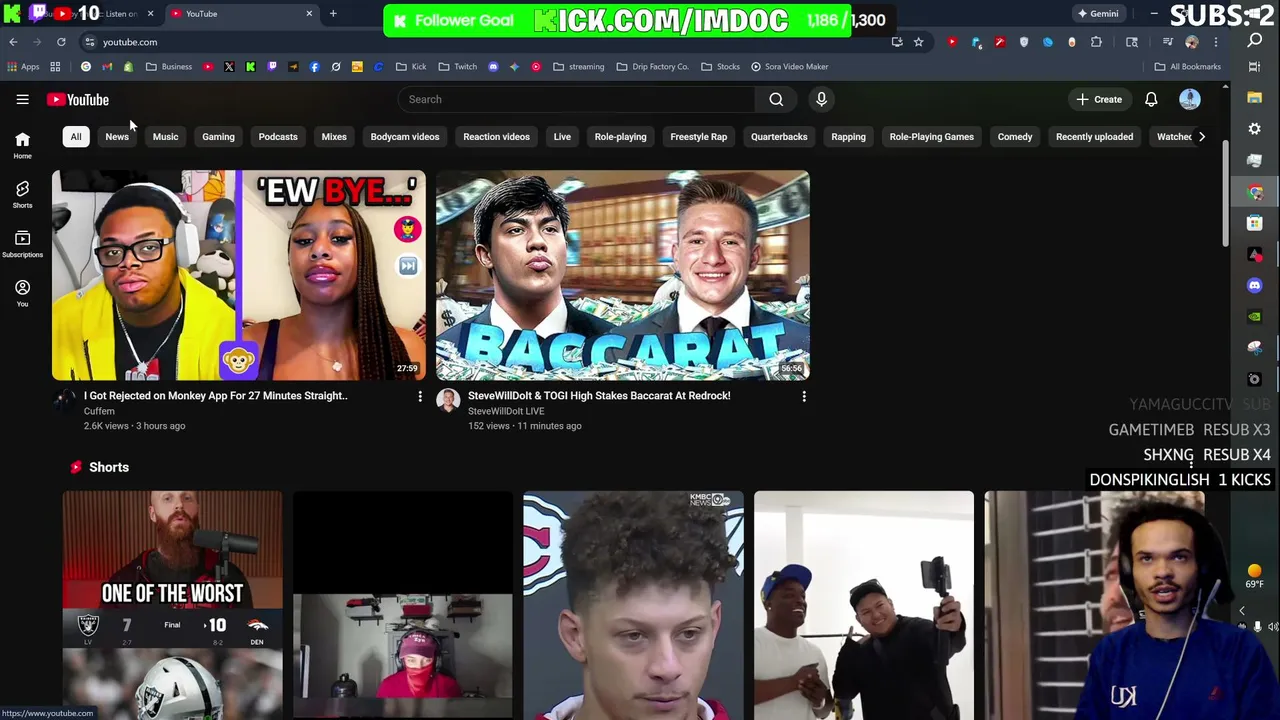Play the 'EW BYE' Monkey App thumbnail
The width and height of the screenshot is (1280, 720).
[239, 275]
